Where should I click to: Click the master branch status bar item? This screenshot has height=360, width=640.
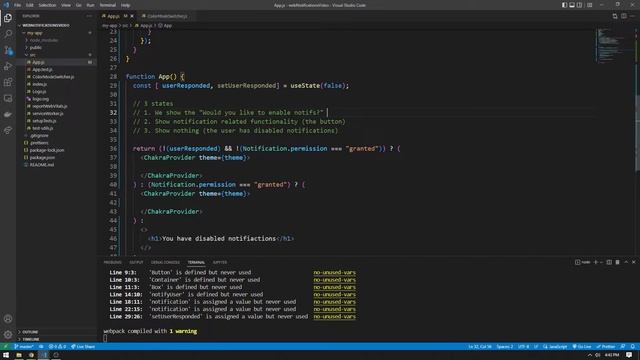[24, 347]
